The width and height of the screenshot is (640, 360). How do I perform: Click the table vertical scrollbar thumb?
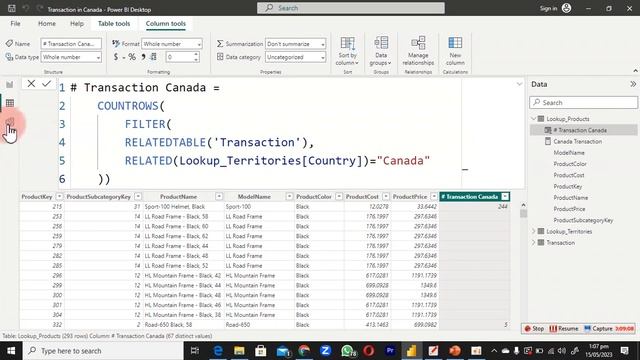pyautogui.click(x=523, y=213)
